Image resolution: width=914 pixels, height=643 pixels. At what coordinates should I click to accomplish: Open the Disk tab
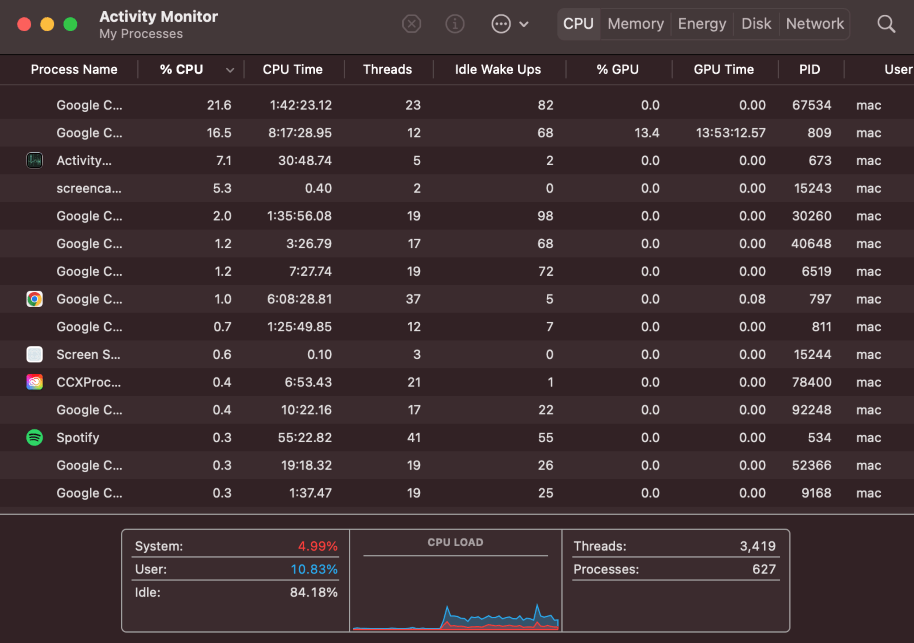click(x=756, y=24)
